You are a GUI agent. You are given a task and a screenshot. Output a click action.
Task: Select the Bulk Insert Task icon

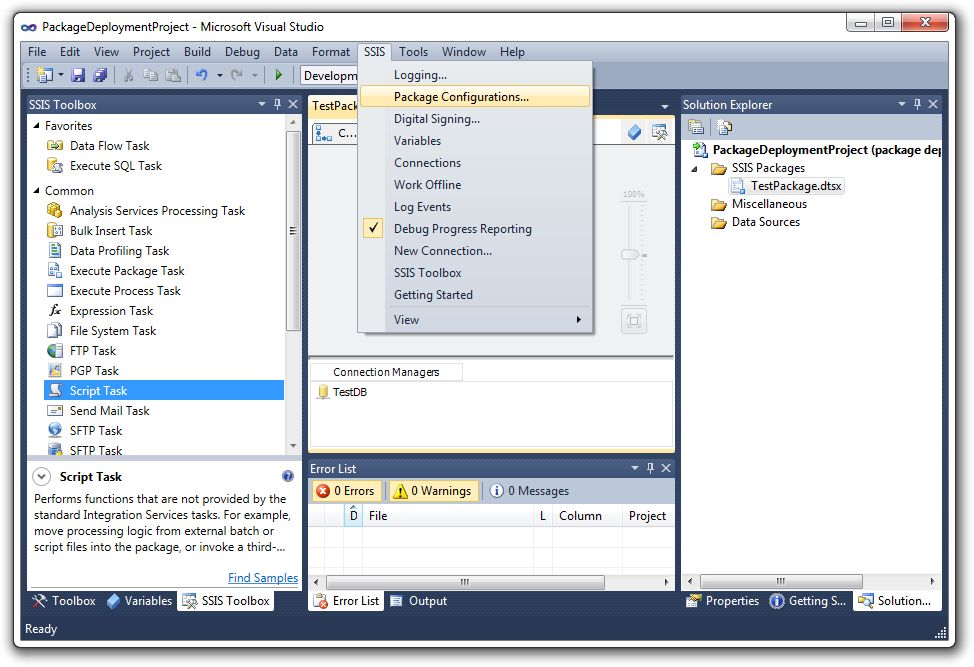click(x=55, y=230)
